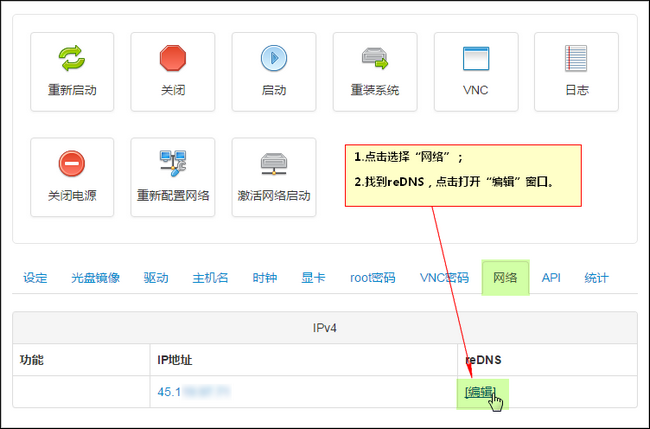Switch to the 显卡 video card tab
Image resolution: width=650 pixels, height=429 pixels.
[313, 278]
